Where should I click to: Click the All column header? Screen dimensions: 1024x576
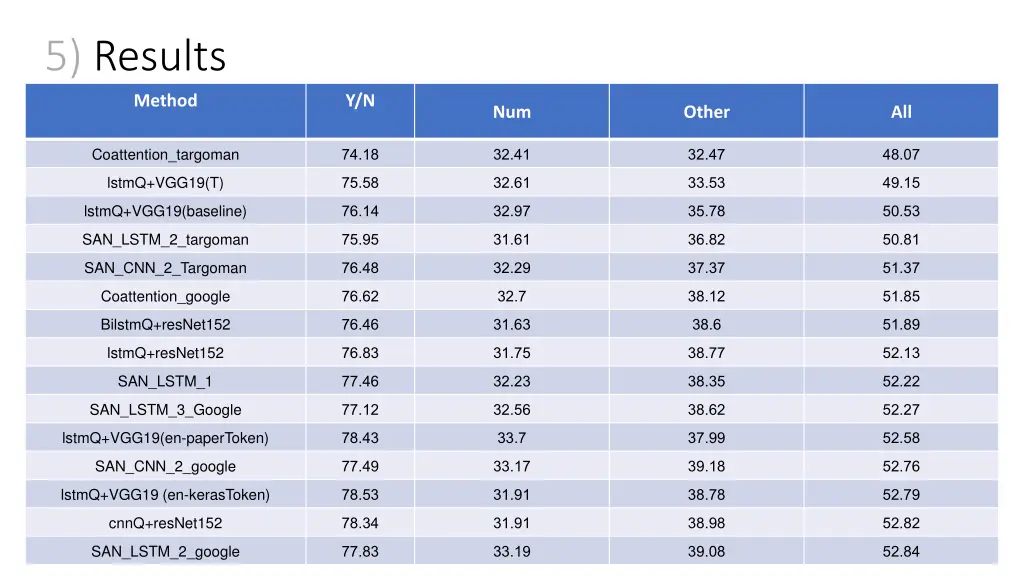pyautogui.click(x=901, y=112)
